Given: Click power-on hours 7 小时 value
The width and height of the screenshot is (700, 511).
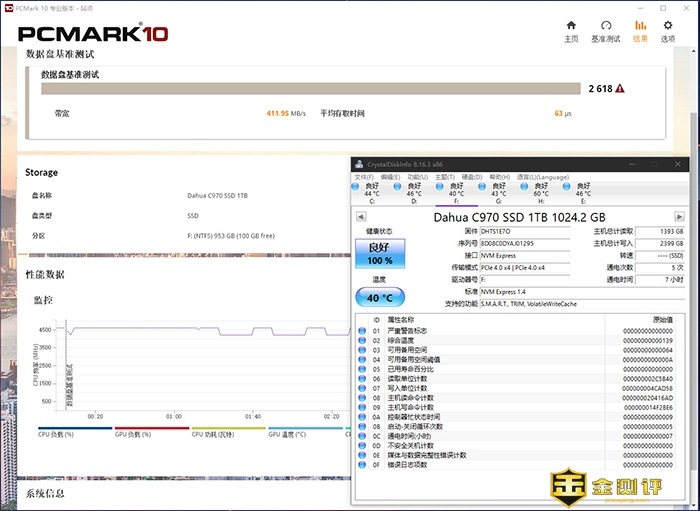Looking at the screenshot, I should pos(660,280).
